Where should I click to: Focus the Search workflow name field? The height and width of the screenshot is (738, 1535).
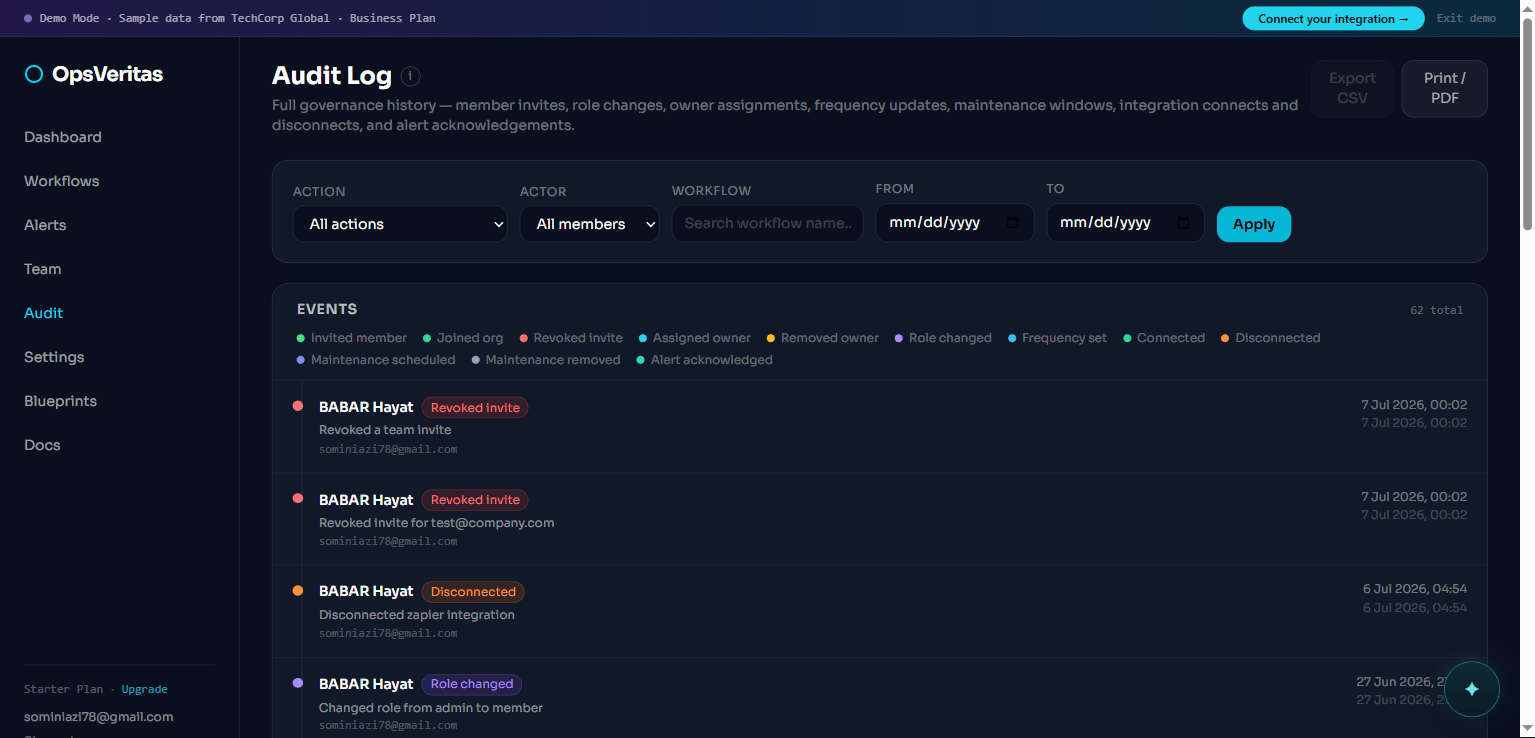coord(767,223)
